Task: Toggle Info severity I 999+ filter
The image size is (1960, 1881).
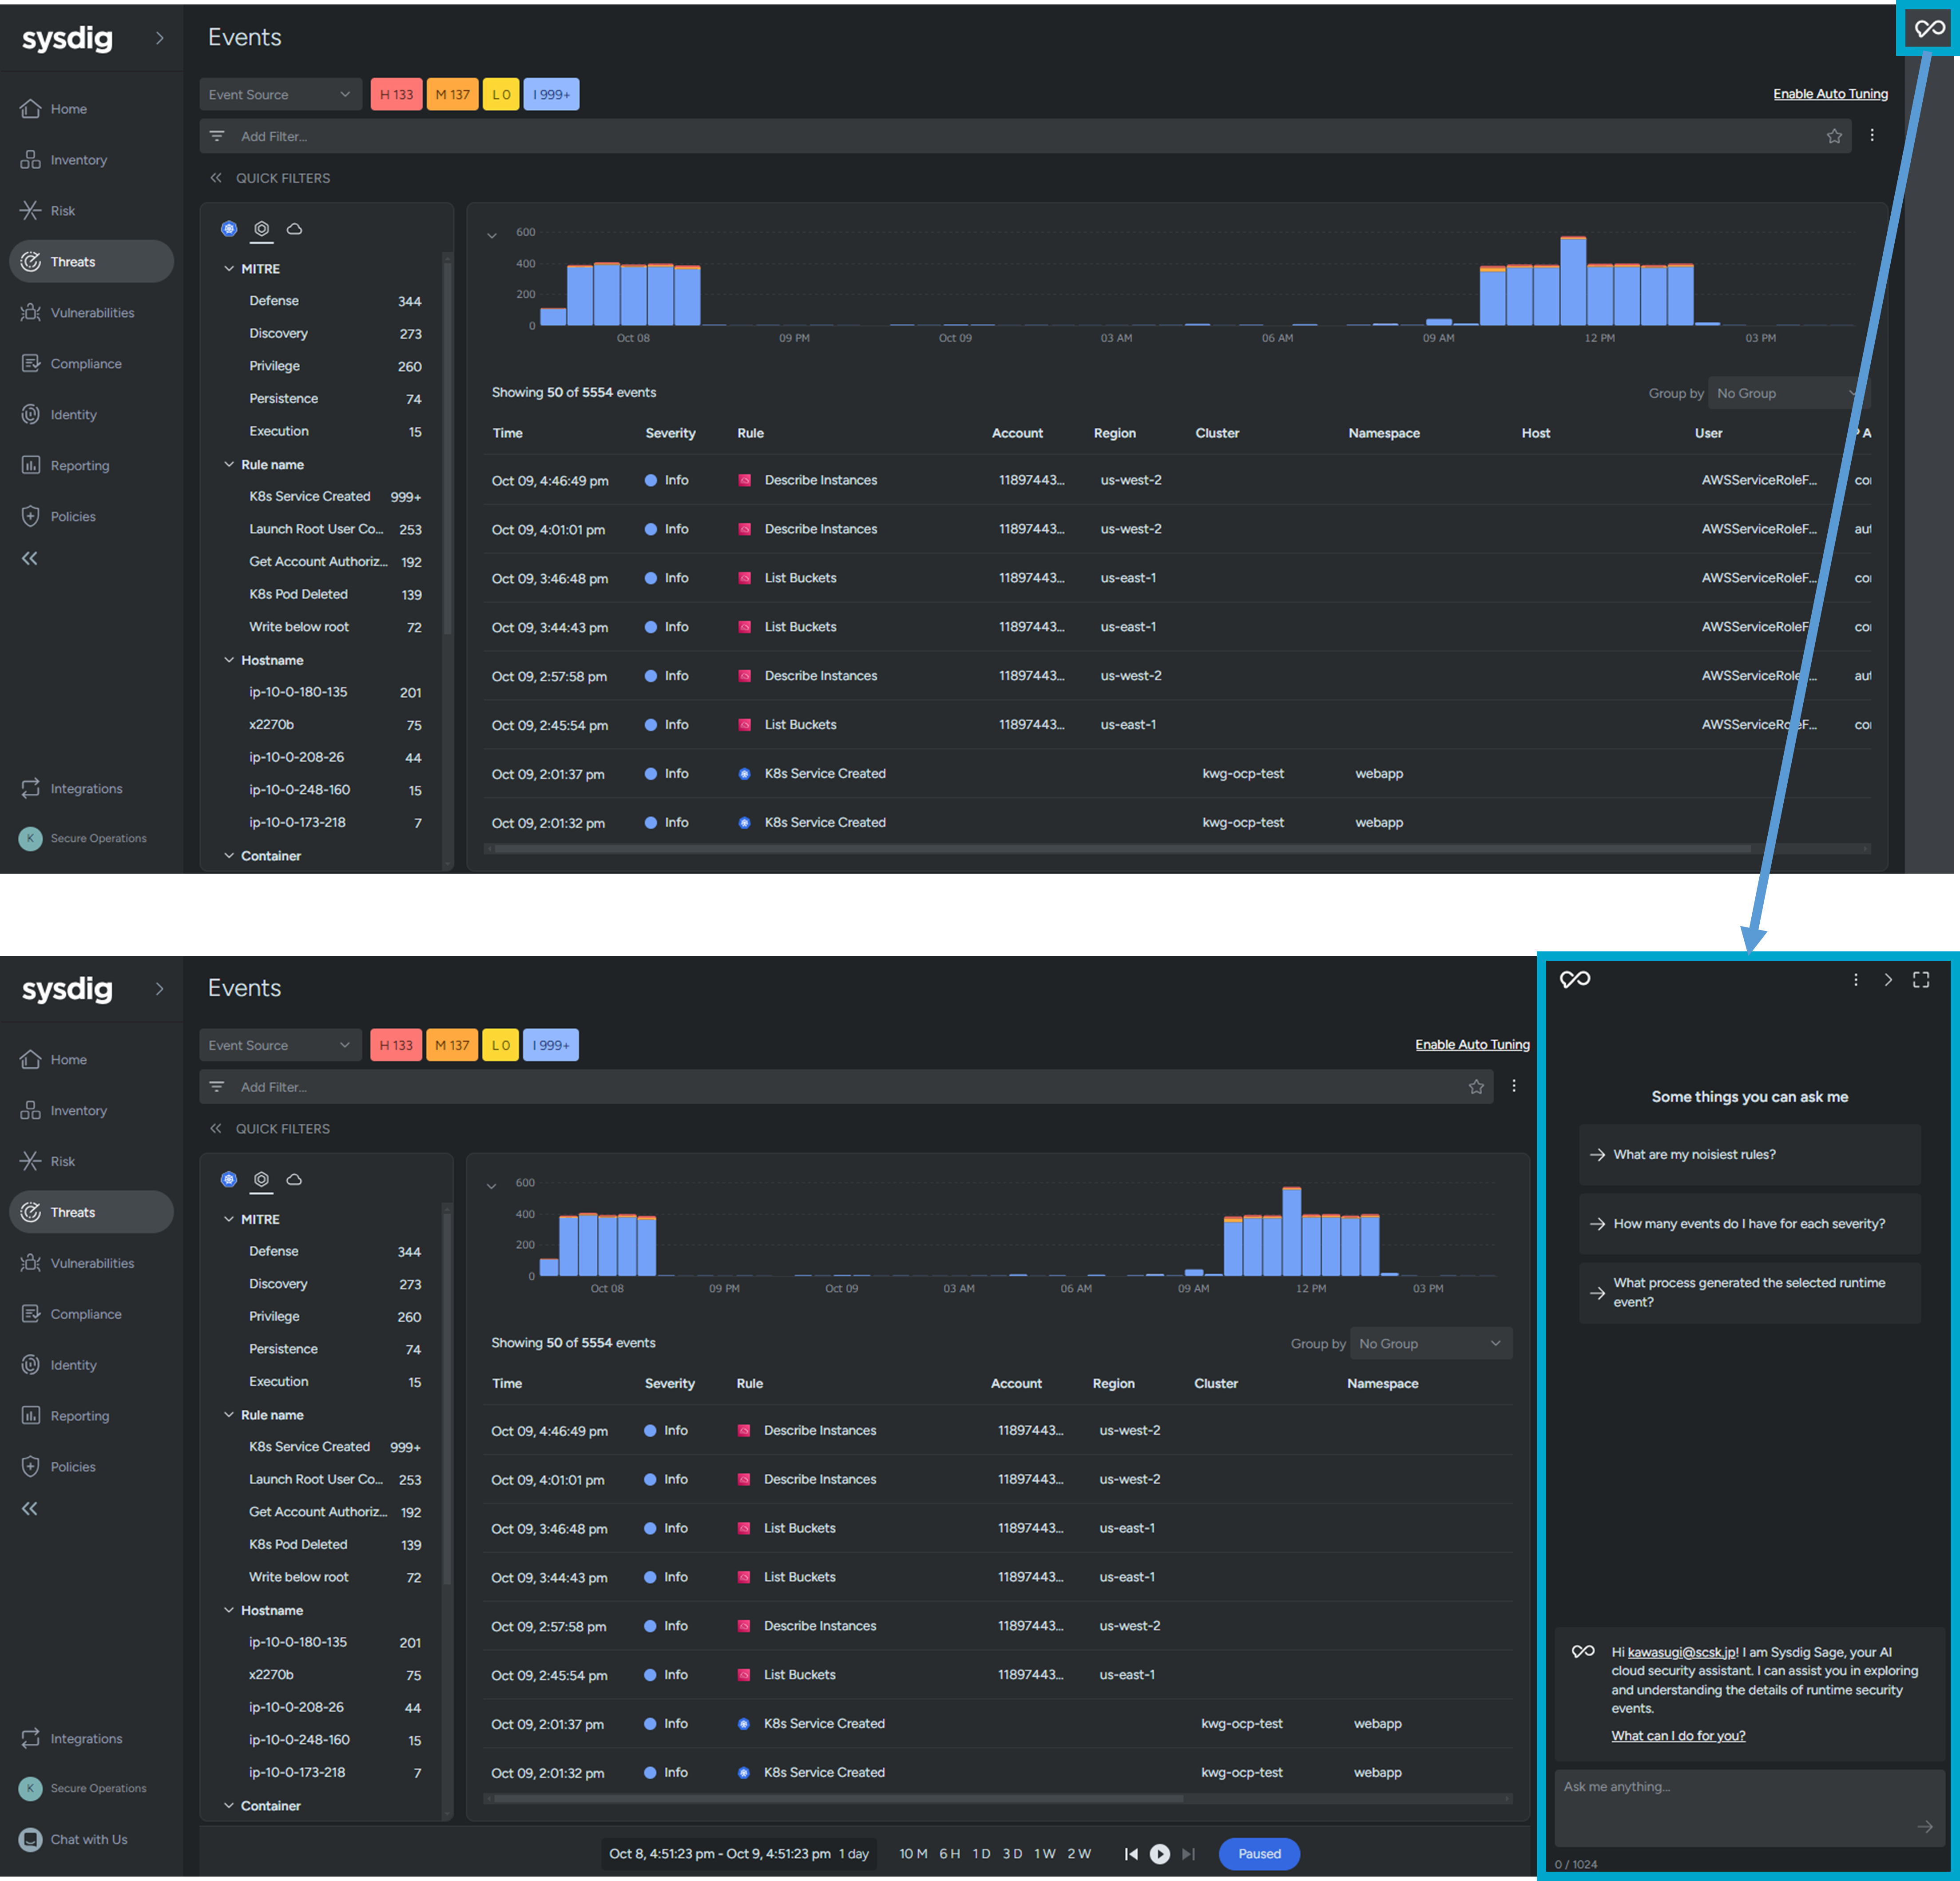Action: (551, 1045)
